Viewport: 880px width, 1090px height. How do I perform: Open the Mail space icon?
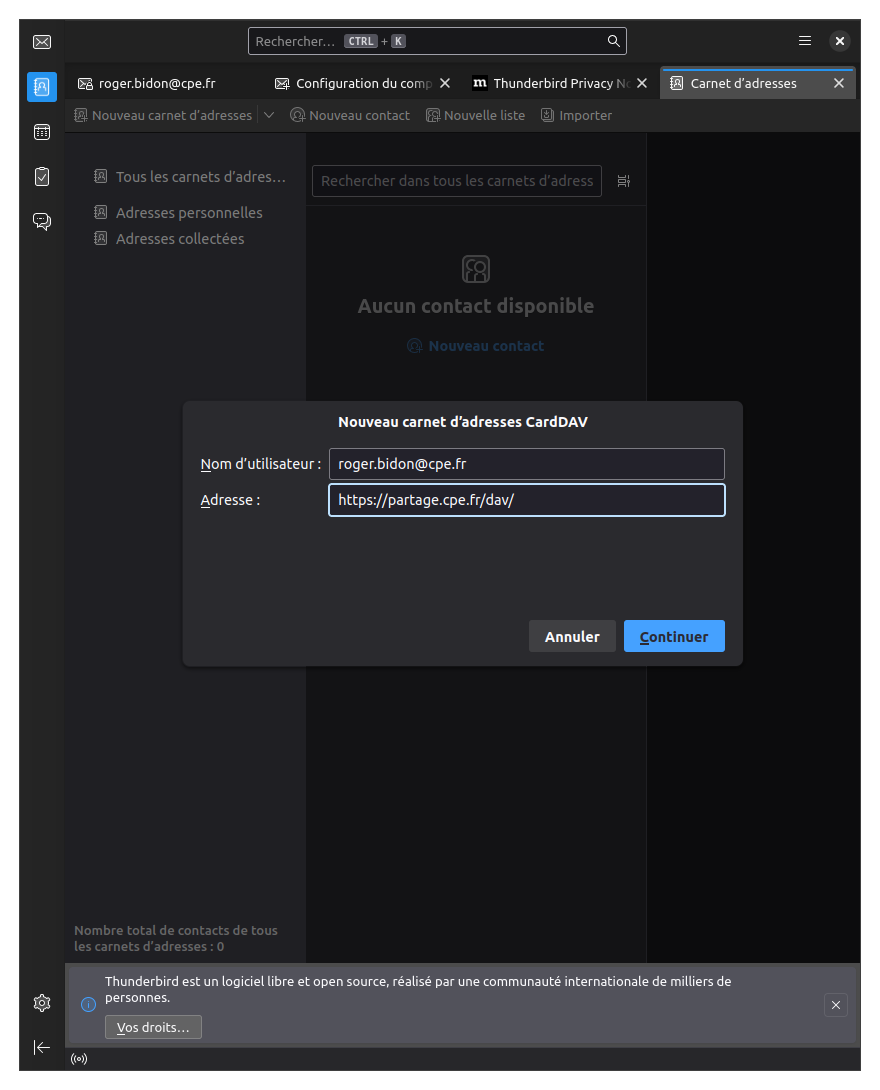click(x=42, y=42)
